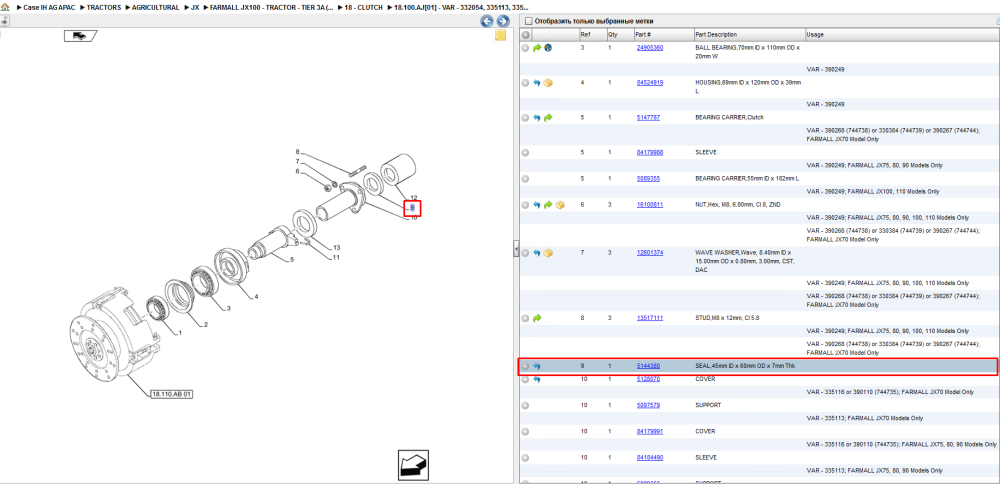
Task: Open part number link 5147787
Action: pos(648,118)
